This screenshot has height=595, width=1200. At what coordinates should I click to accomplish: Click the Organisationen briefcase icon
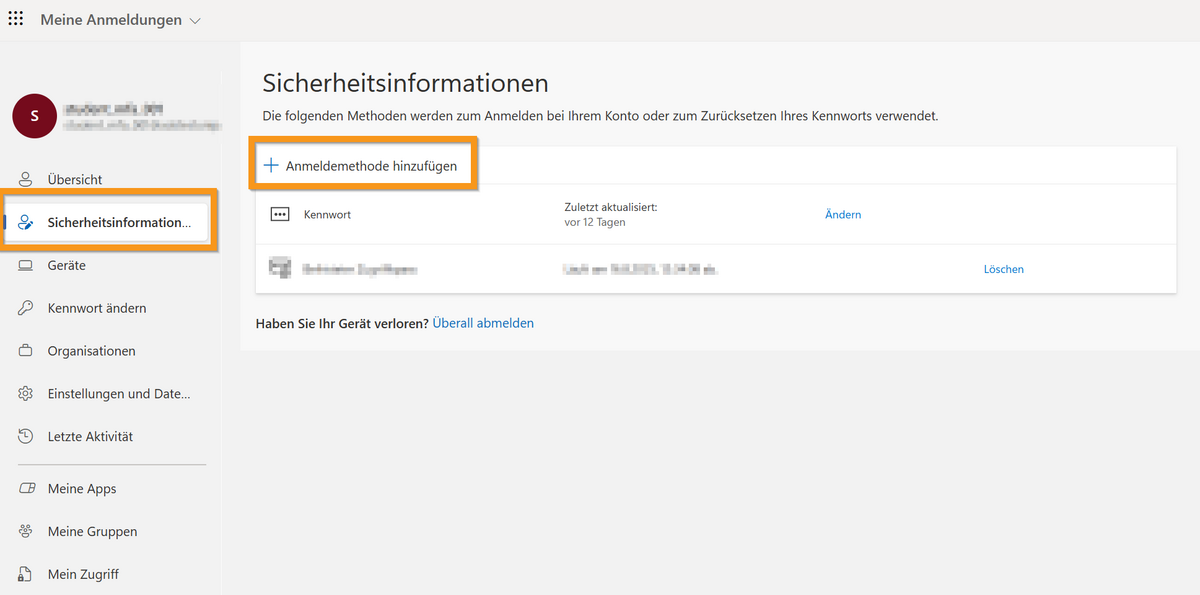[26, 352]
